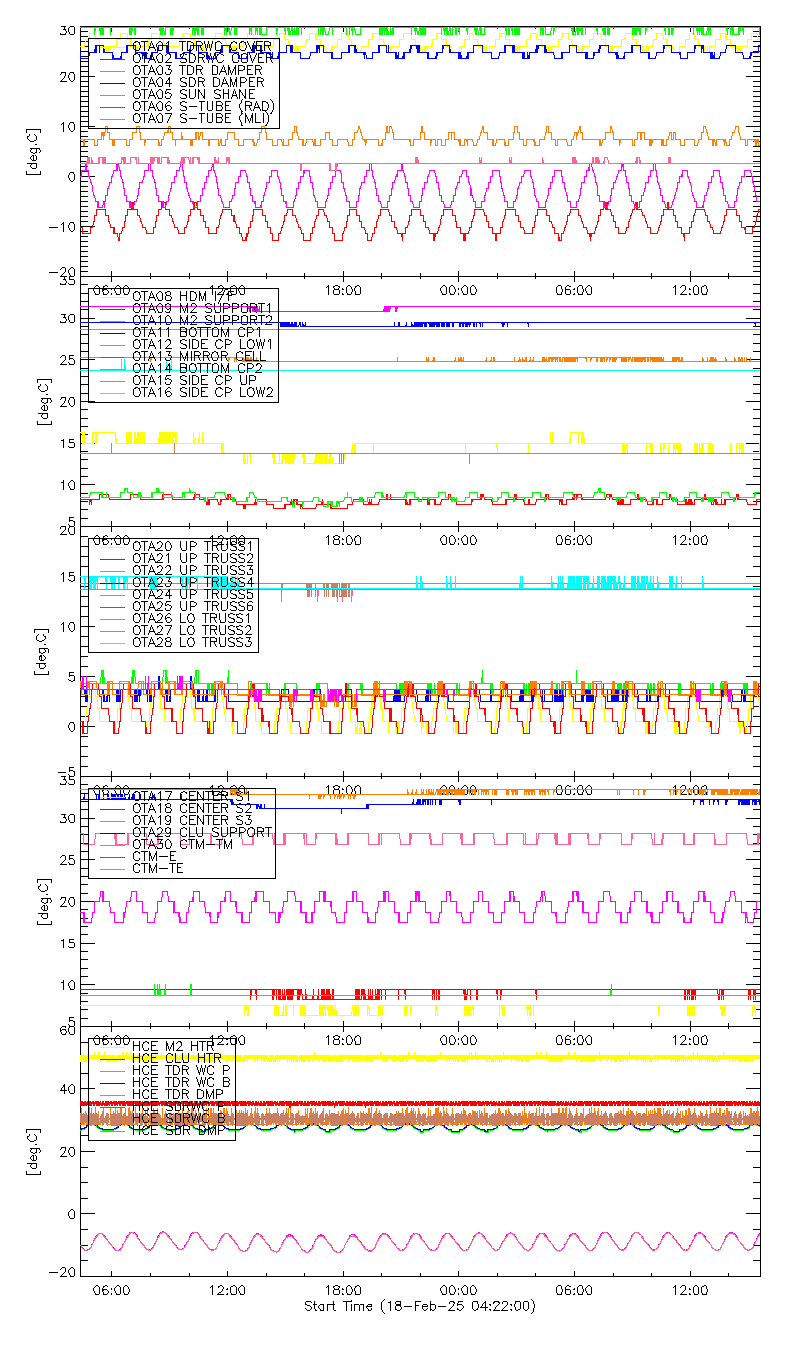Screen dimensions: 800x1350
Task: Select the CTM-E legend entry
Action: [x=156, y=856]
